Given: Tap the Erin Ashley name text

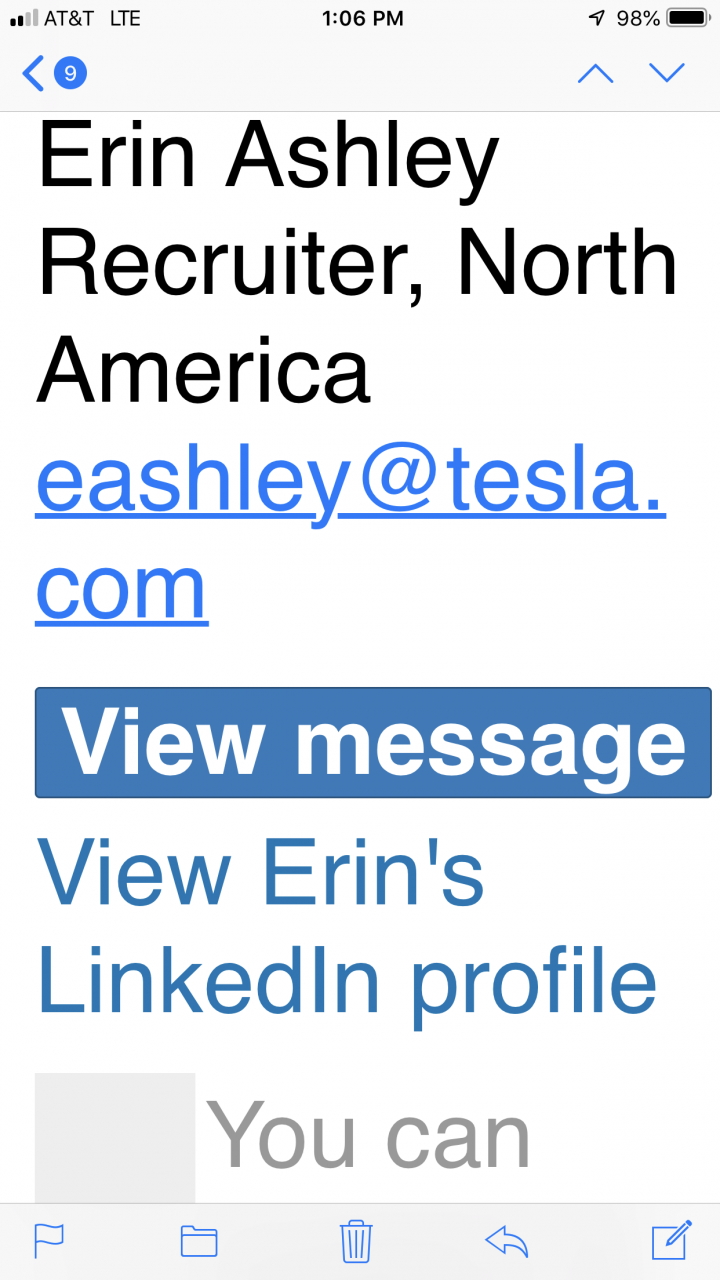Looking at the screenshot, I should (267, 157).
